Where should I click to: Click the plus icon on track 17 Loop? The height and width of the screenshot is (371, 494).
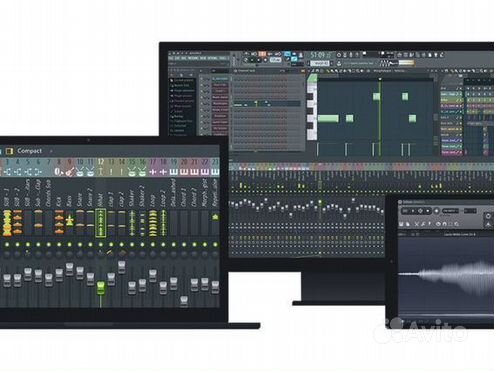click(153, 172)
